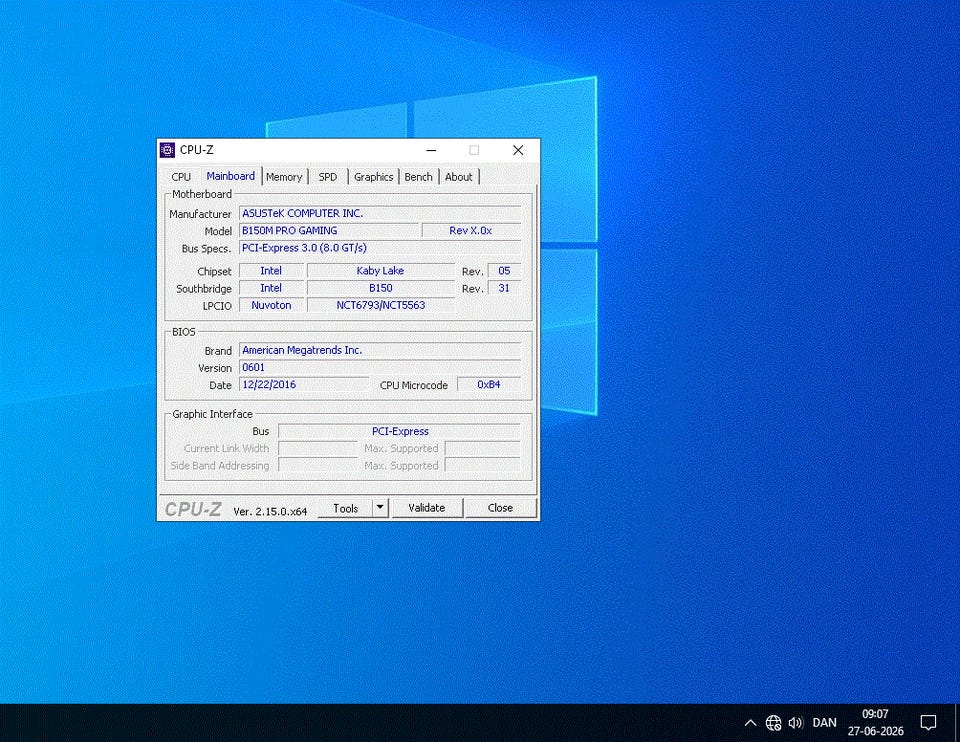Click the model value B150M PRO GAMING
This screenshot has width=960, height=742.
point(329,231)
